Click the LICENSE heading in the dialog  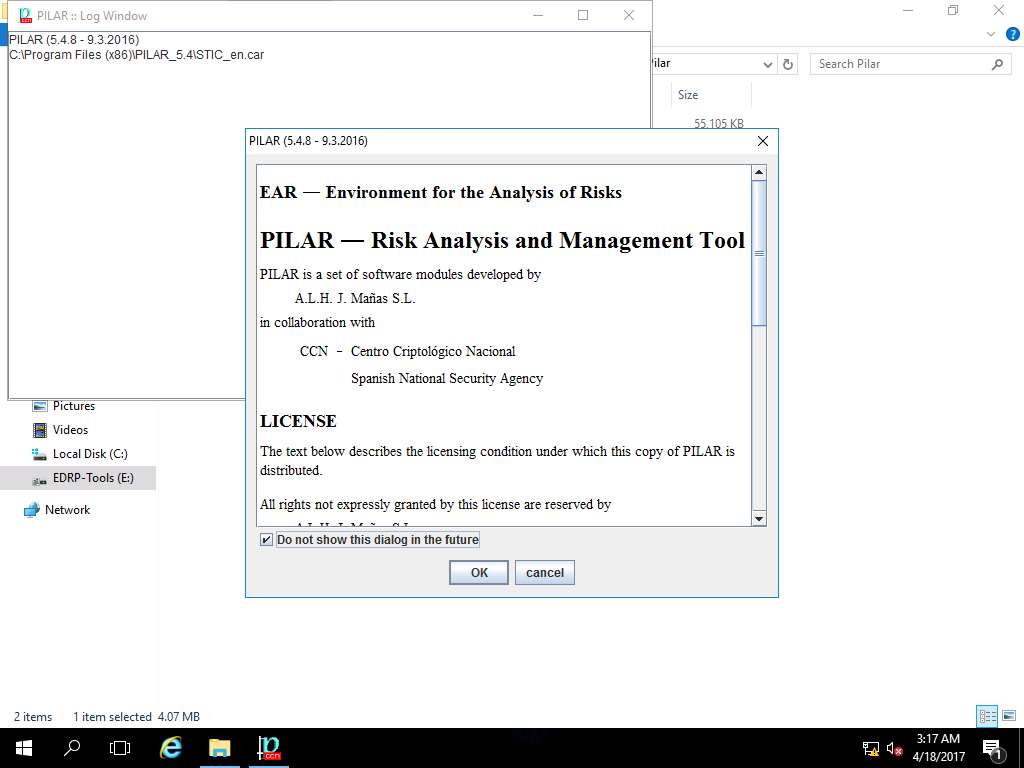[x=298, y=421]
